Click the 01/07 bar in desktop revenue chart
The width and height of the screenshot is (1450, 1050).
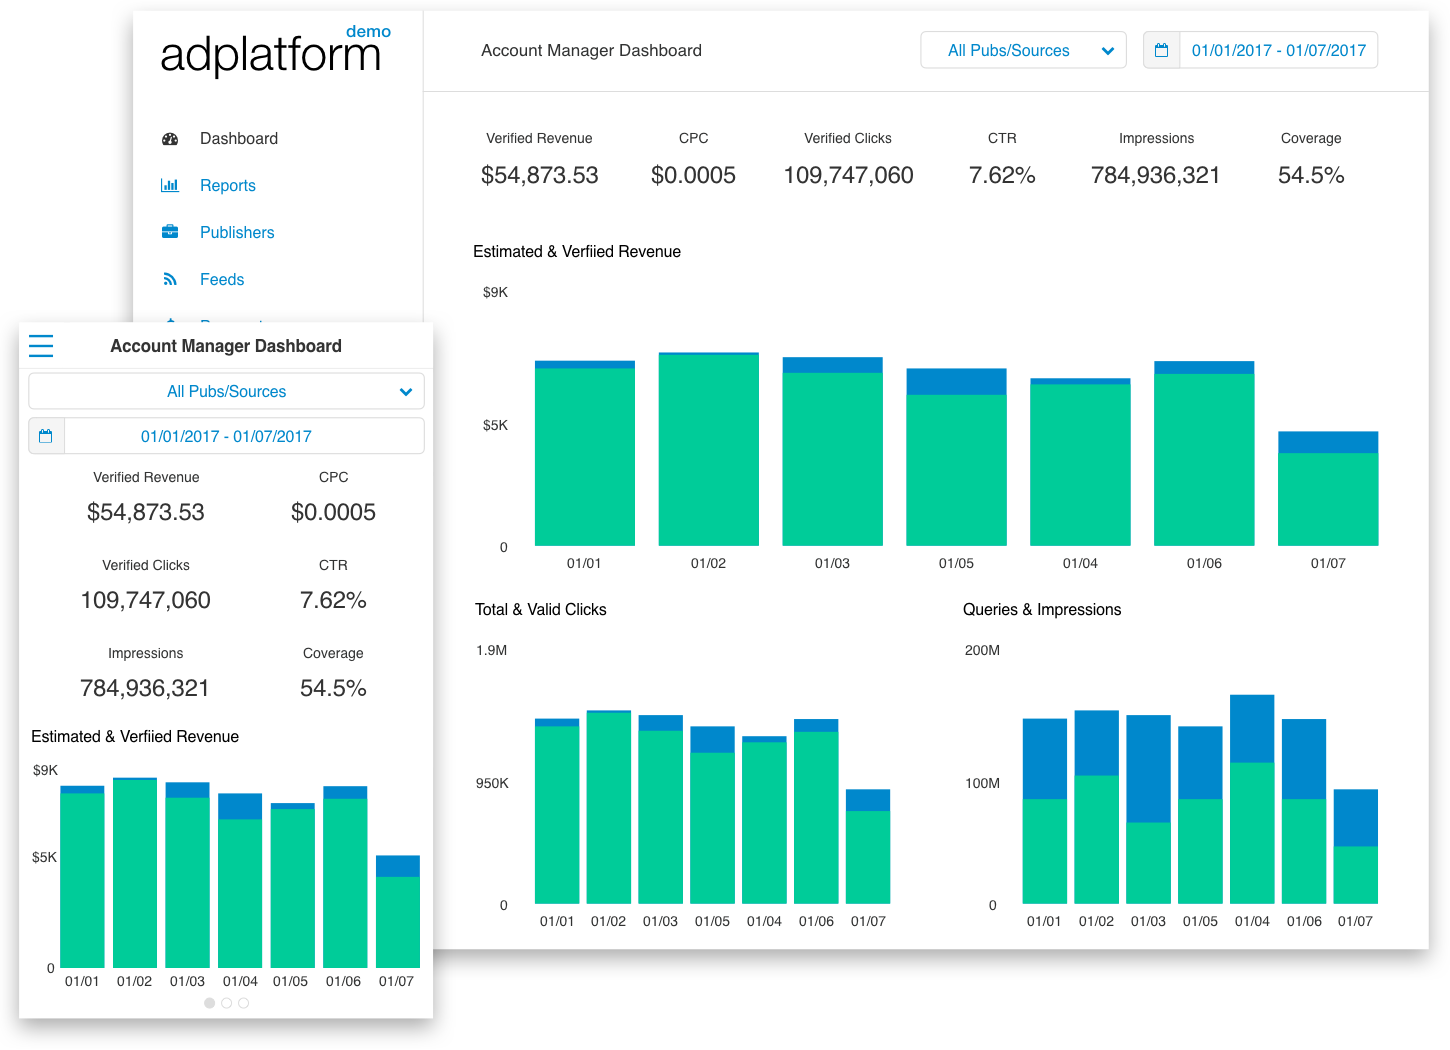pos(1327,490)
